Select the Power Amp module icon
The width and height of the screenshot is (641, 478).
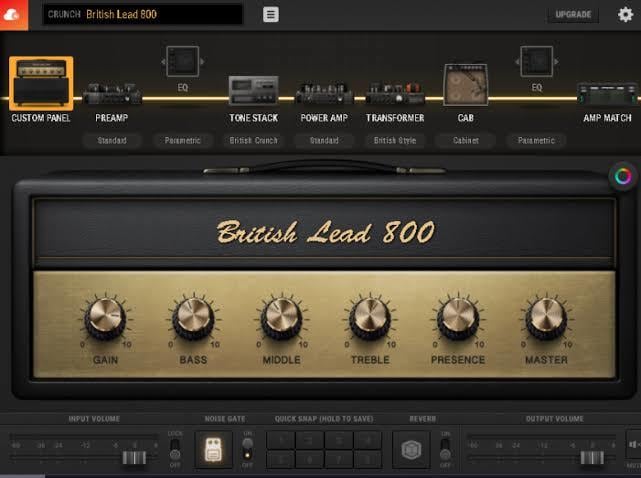[x=324, y=93]
